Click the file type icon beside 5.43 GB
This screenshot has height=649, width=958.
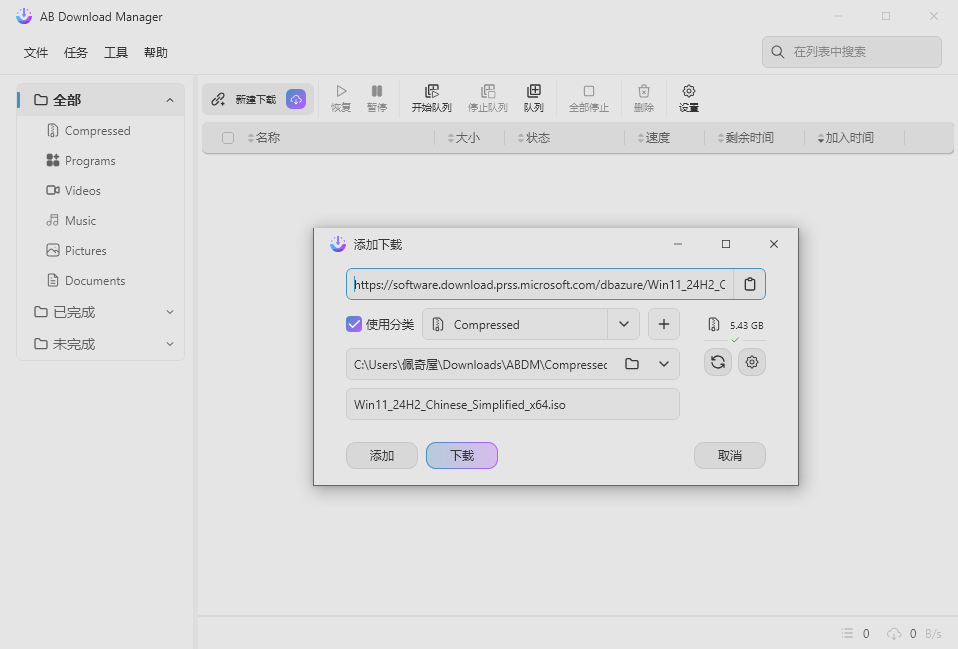pyautogui.click(x=714, y=324)
